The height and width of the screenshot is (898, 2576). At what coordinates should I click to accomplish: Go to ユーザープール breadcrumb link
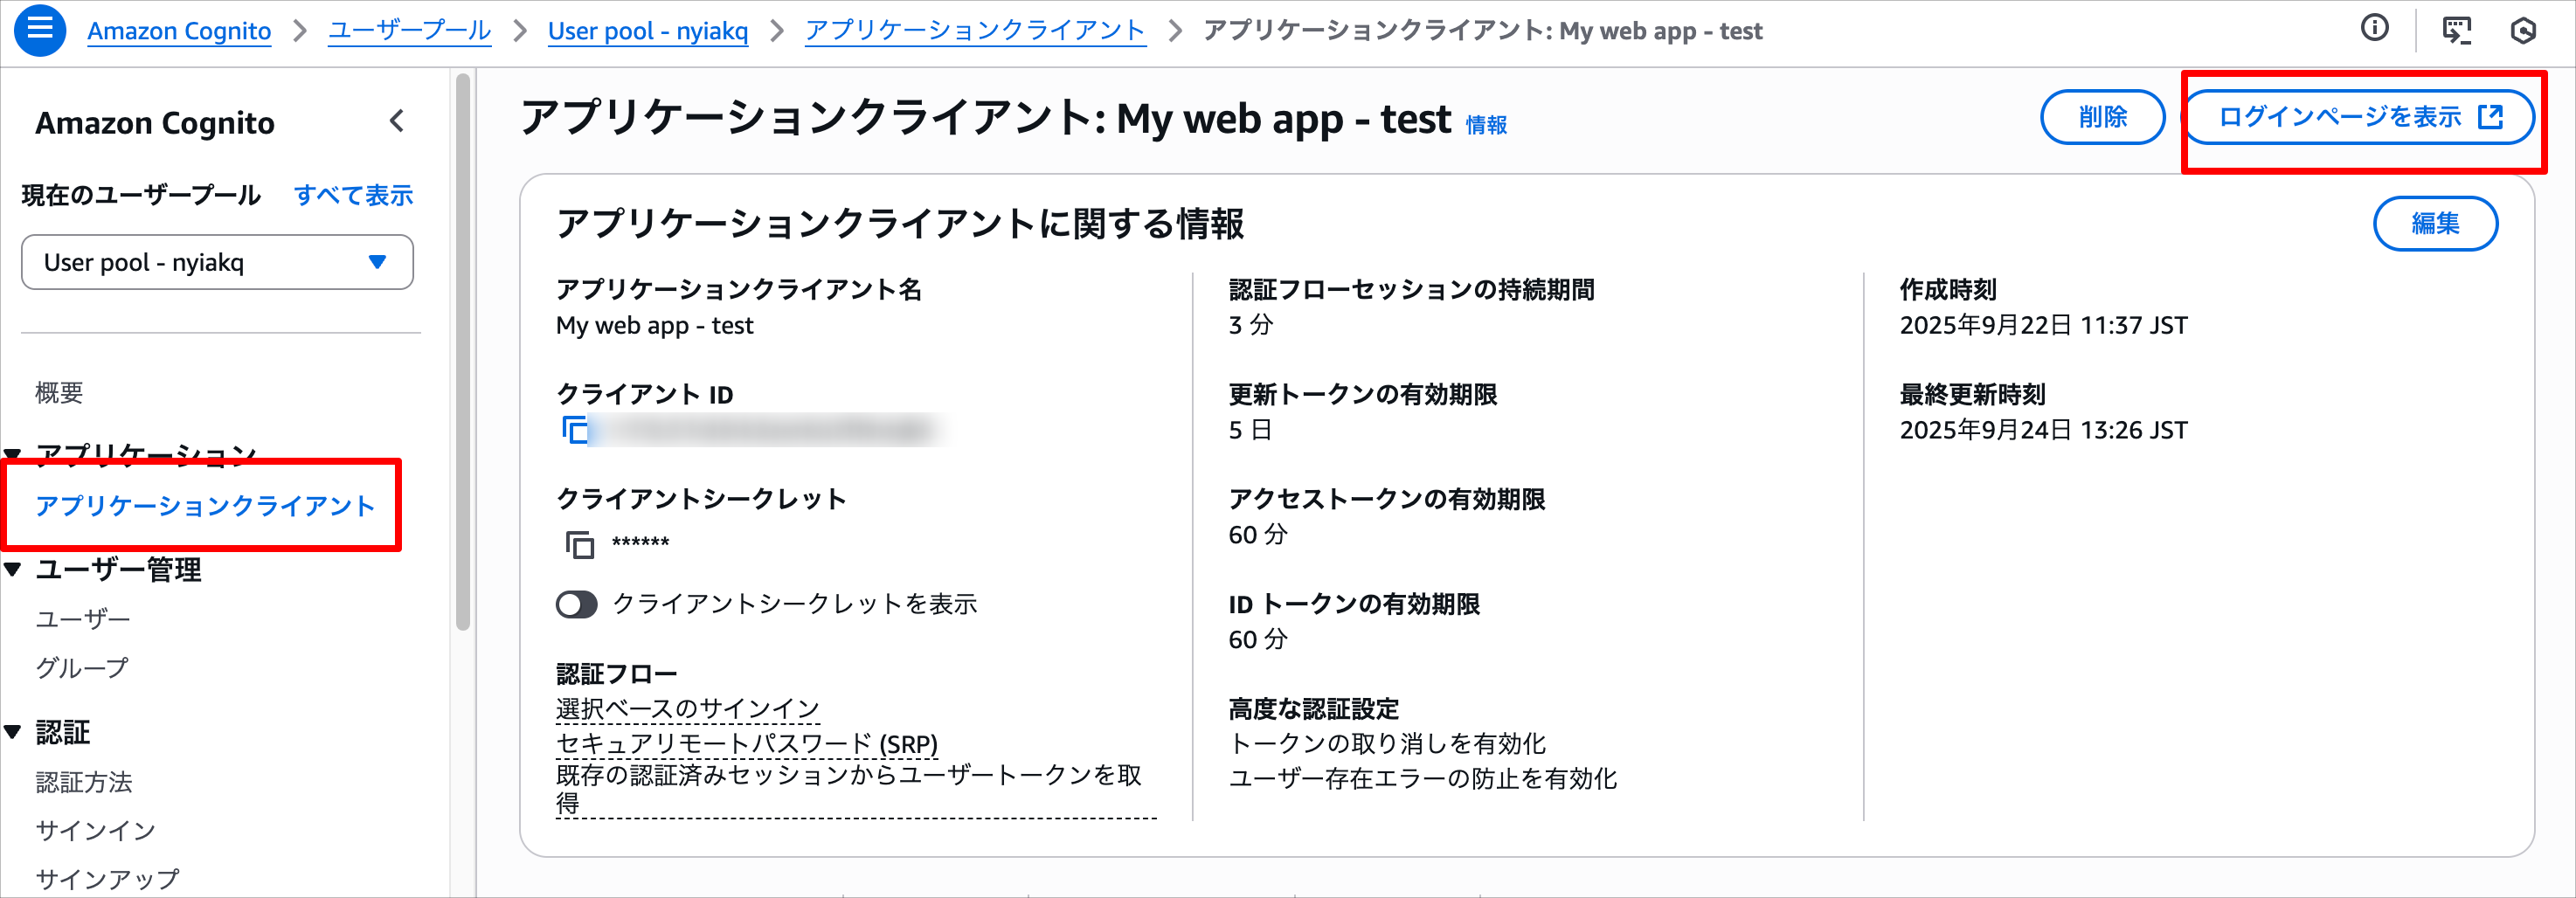[410, 31]
